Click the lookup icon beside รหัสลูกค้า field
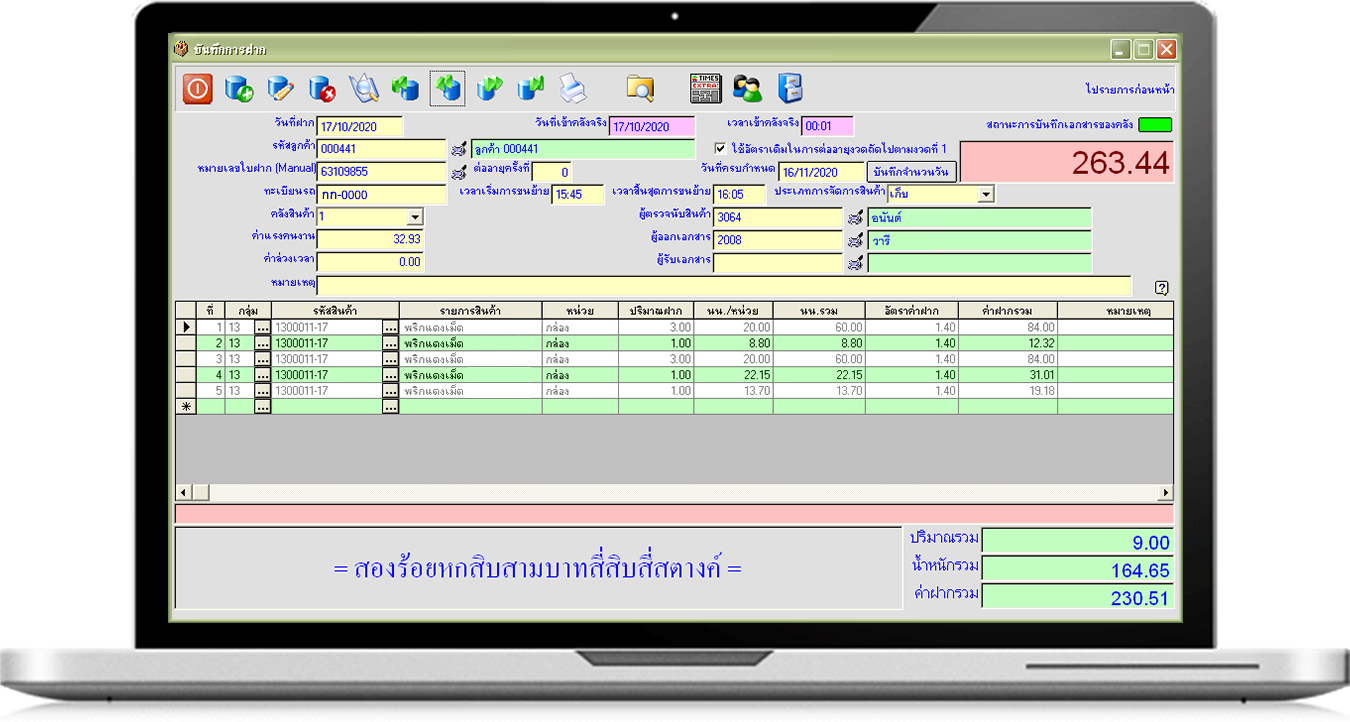The width and height of the screenshot is (1350, 722). [x=459, y=150]
